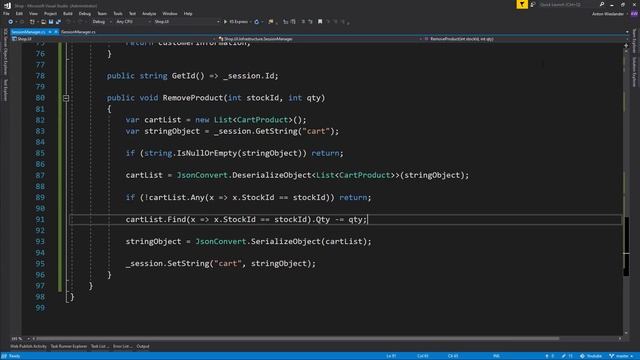The width and height of the screenshot is (640, 360).
Task: Click the unpushed commits status bar indicator
Action: pos(550,356)
